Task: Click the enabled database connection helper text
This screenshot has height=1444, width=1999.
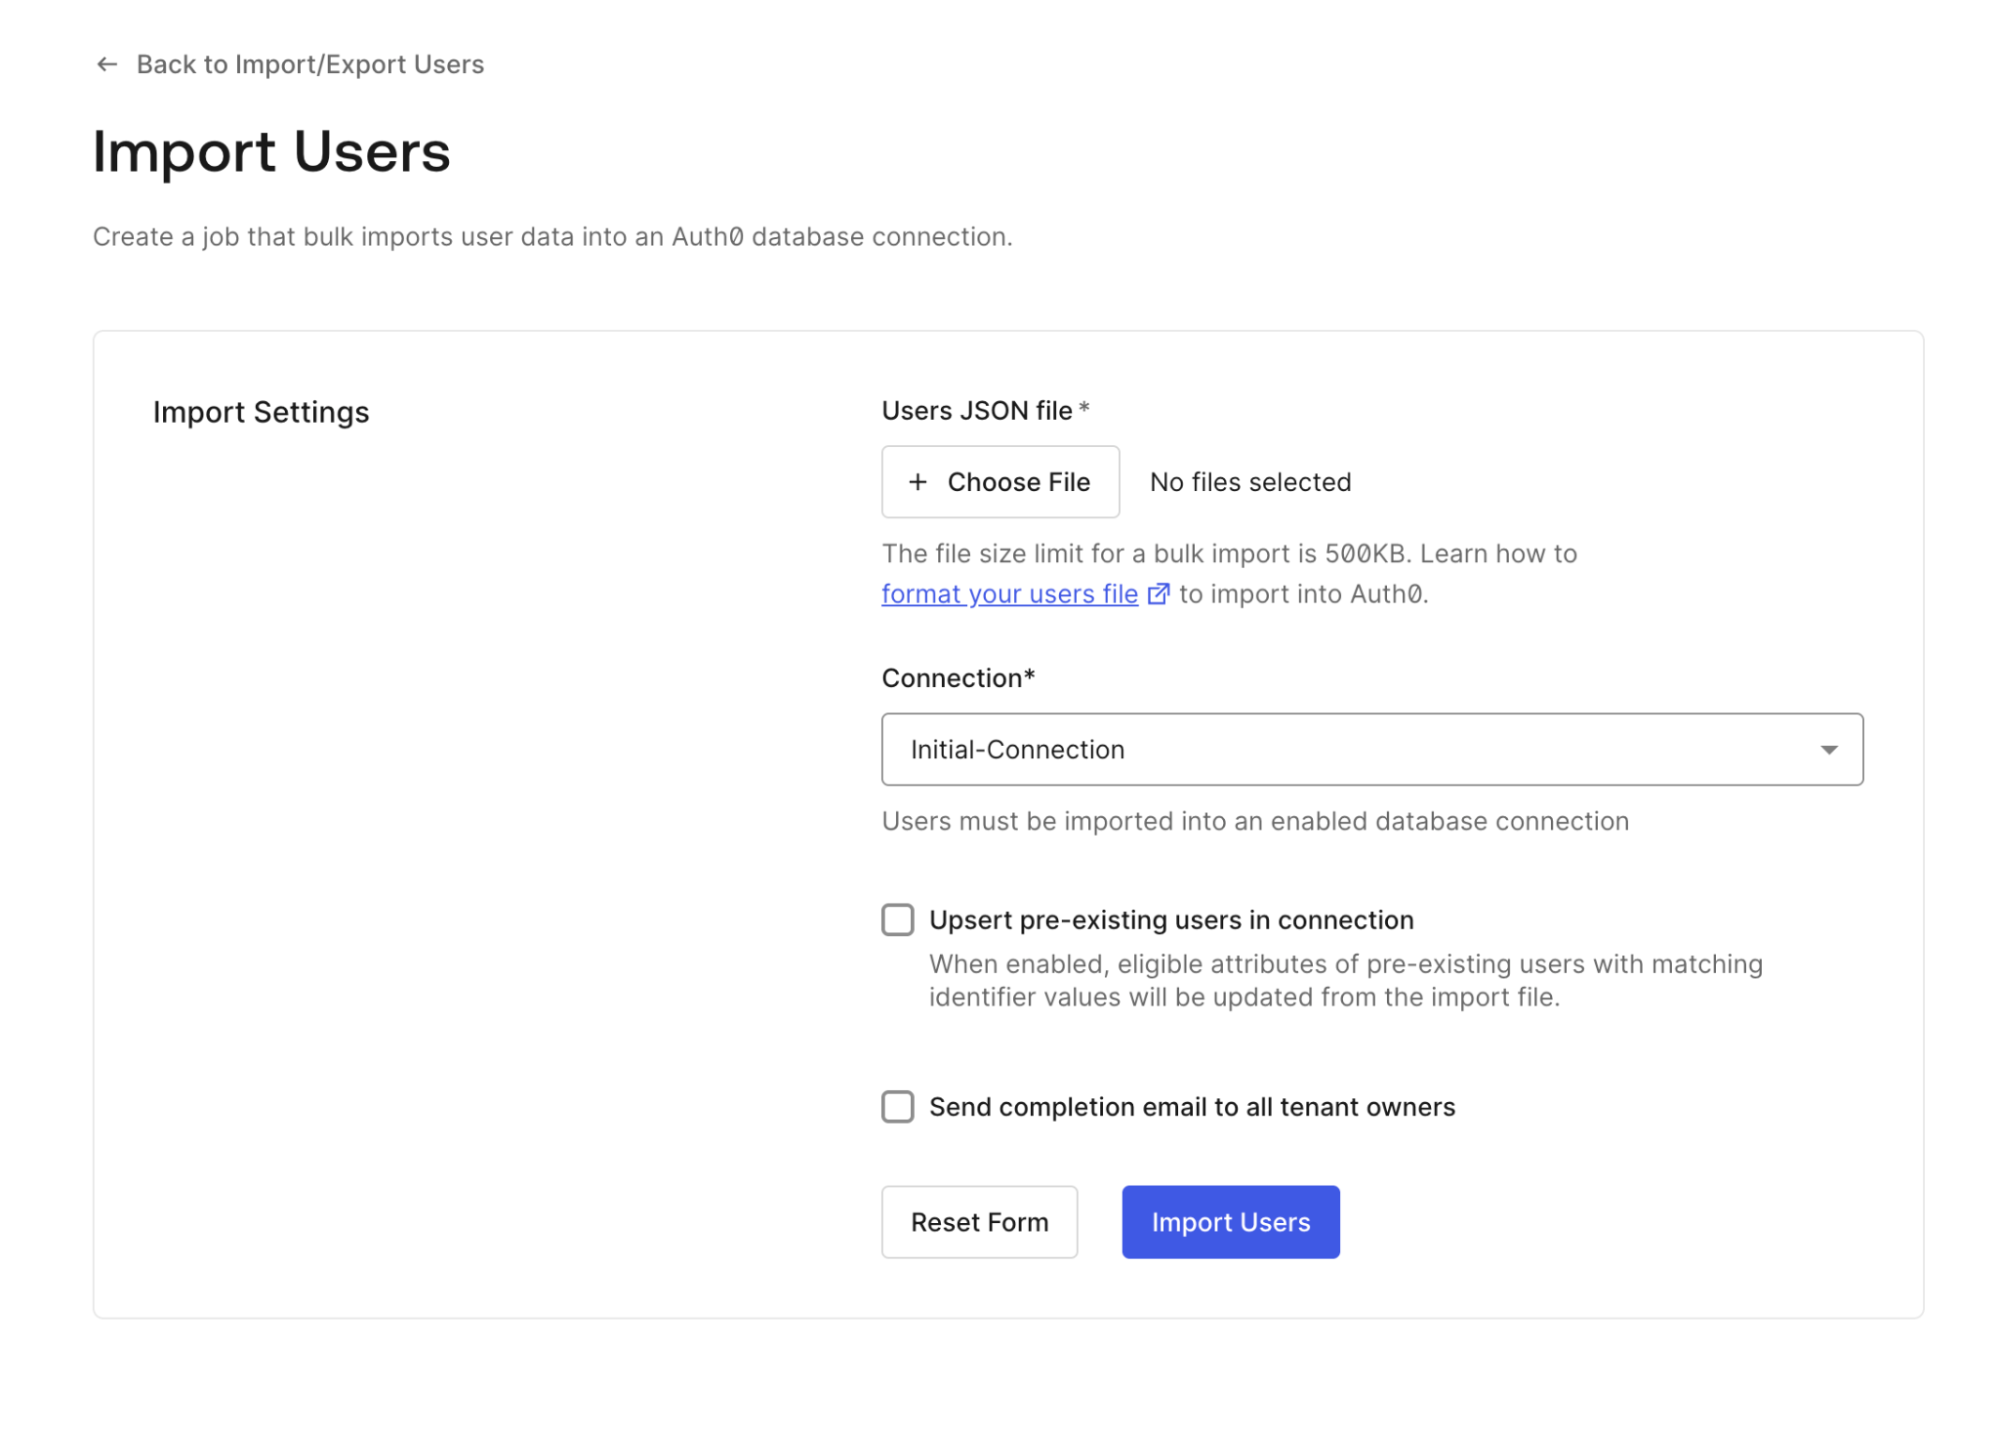Action: (x=1254, y=821)
